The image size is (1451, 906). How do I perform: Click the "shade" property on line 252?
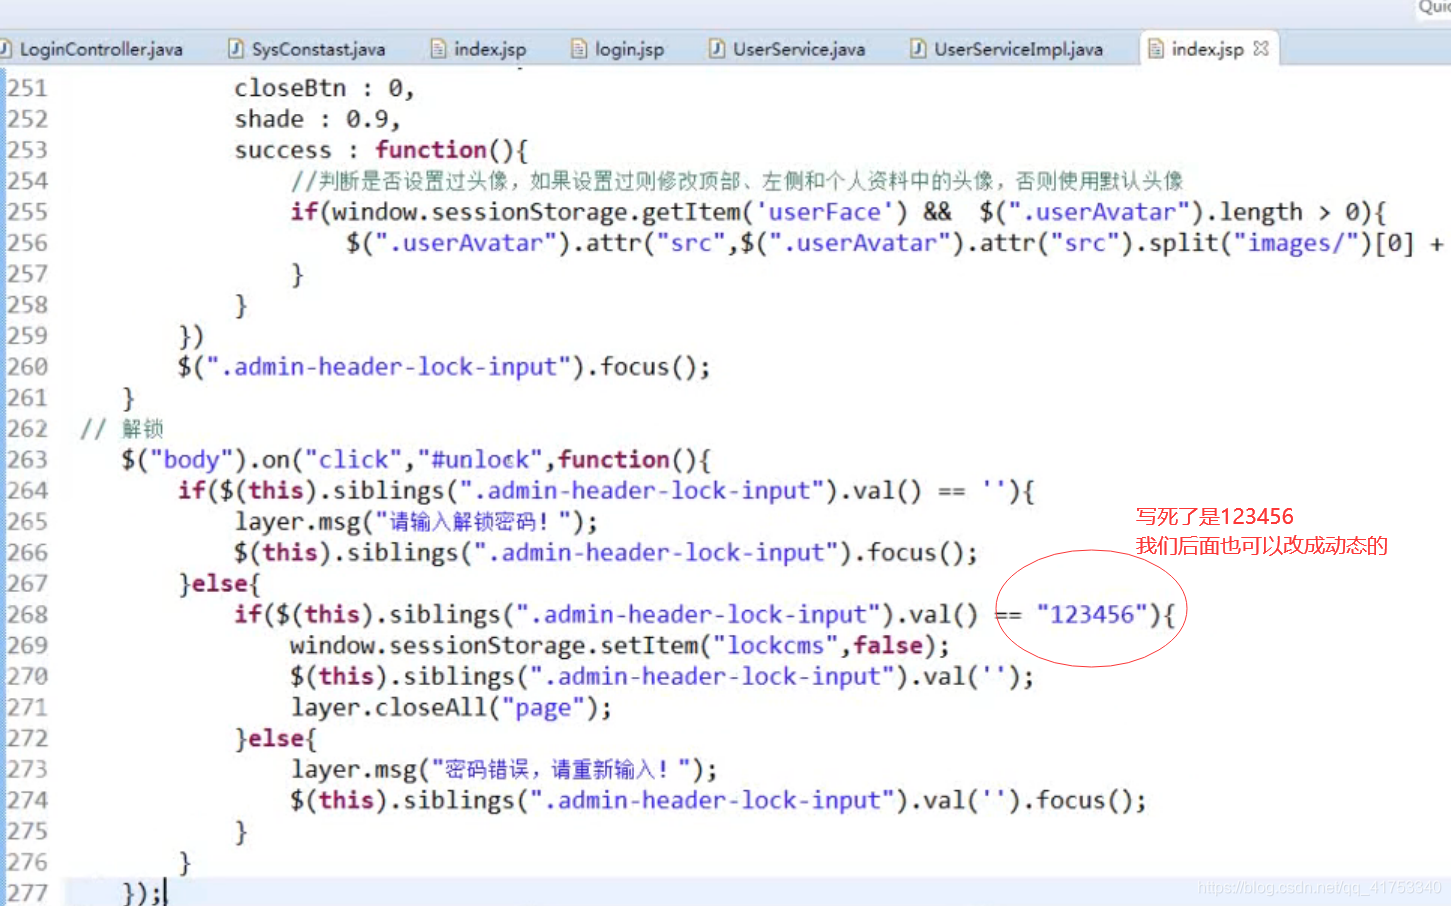(x=269, y=119)
